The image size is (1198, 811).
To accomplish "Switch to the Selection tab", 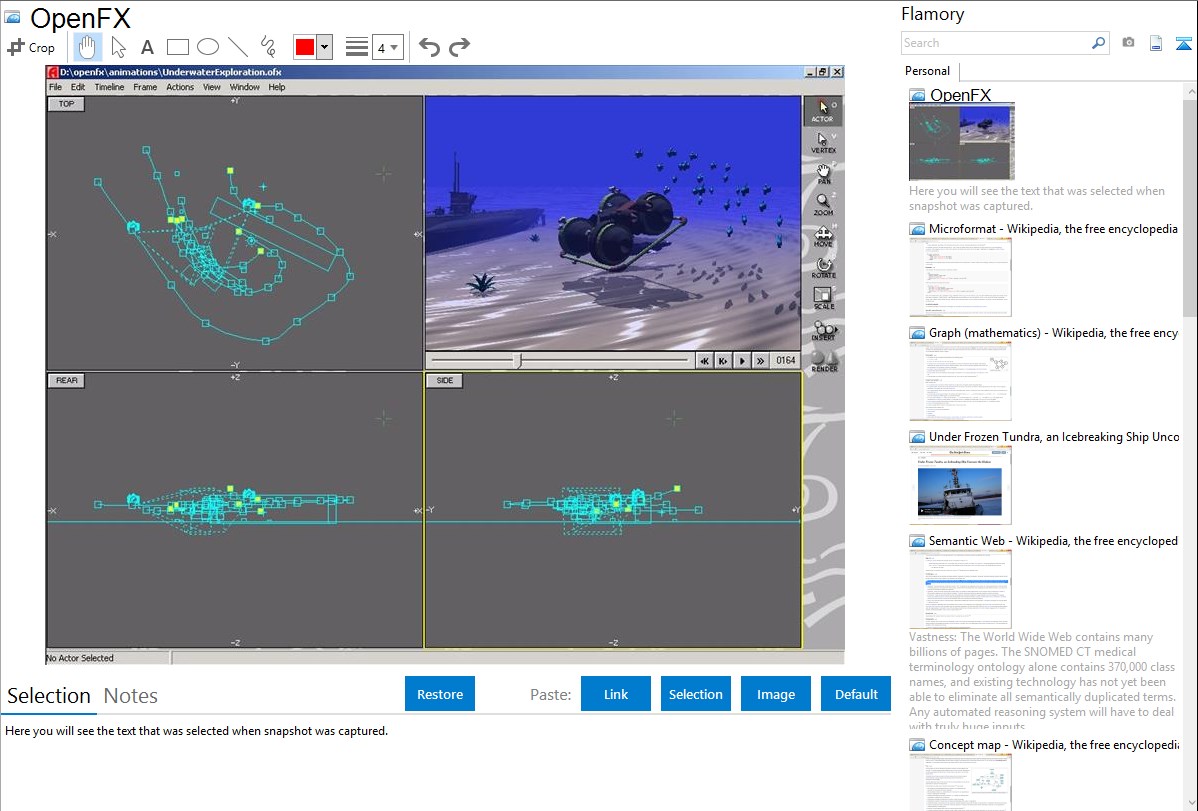I will [49, 696].
